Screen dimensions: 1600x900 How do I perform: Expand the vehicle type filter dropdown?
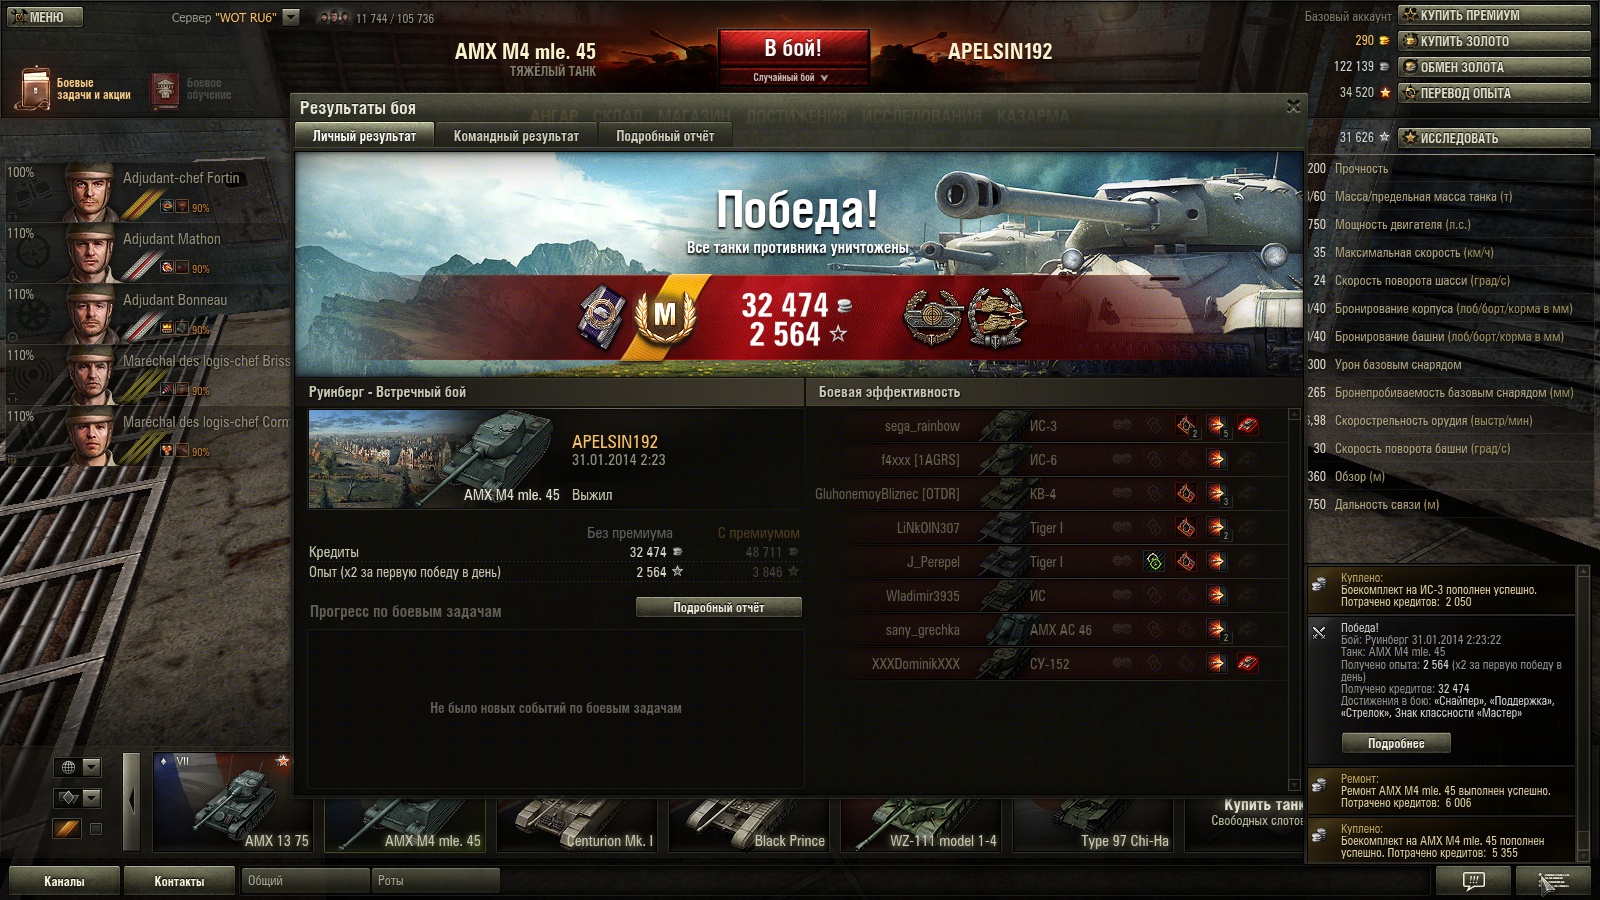(92, 798)
